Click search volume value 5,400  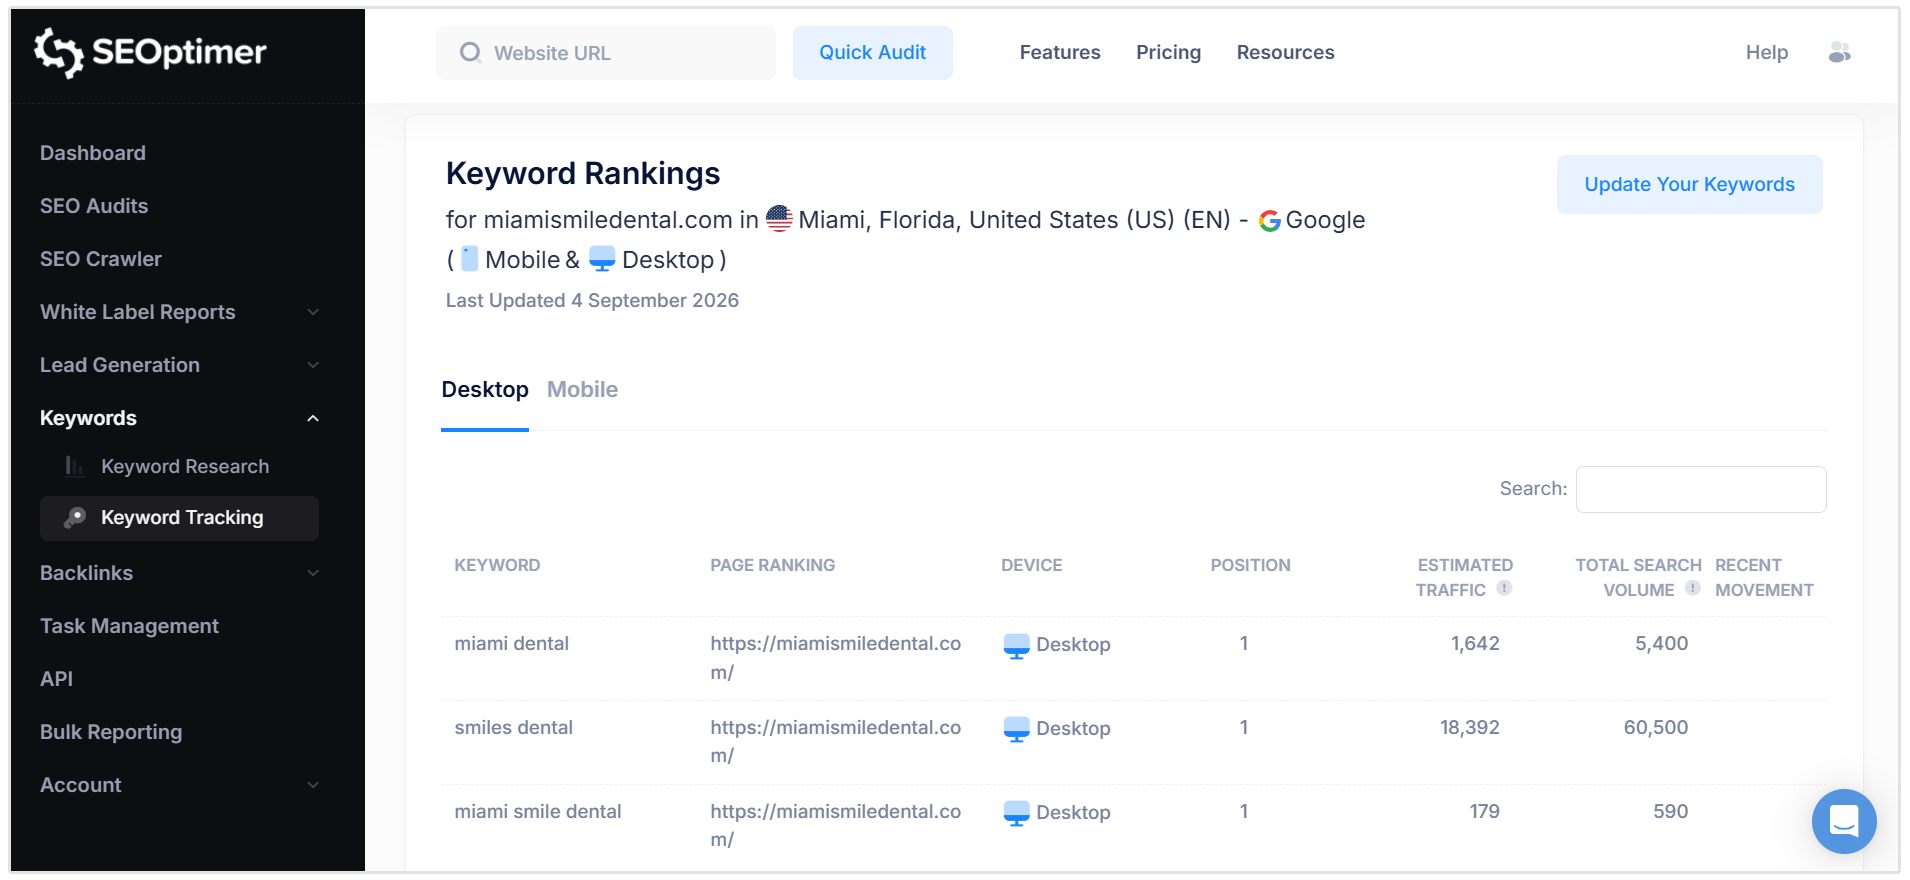pyautogui.click(x=1661, y=644)
